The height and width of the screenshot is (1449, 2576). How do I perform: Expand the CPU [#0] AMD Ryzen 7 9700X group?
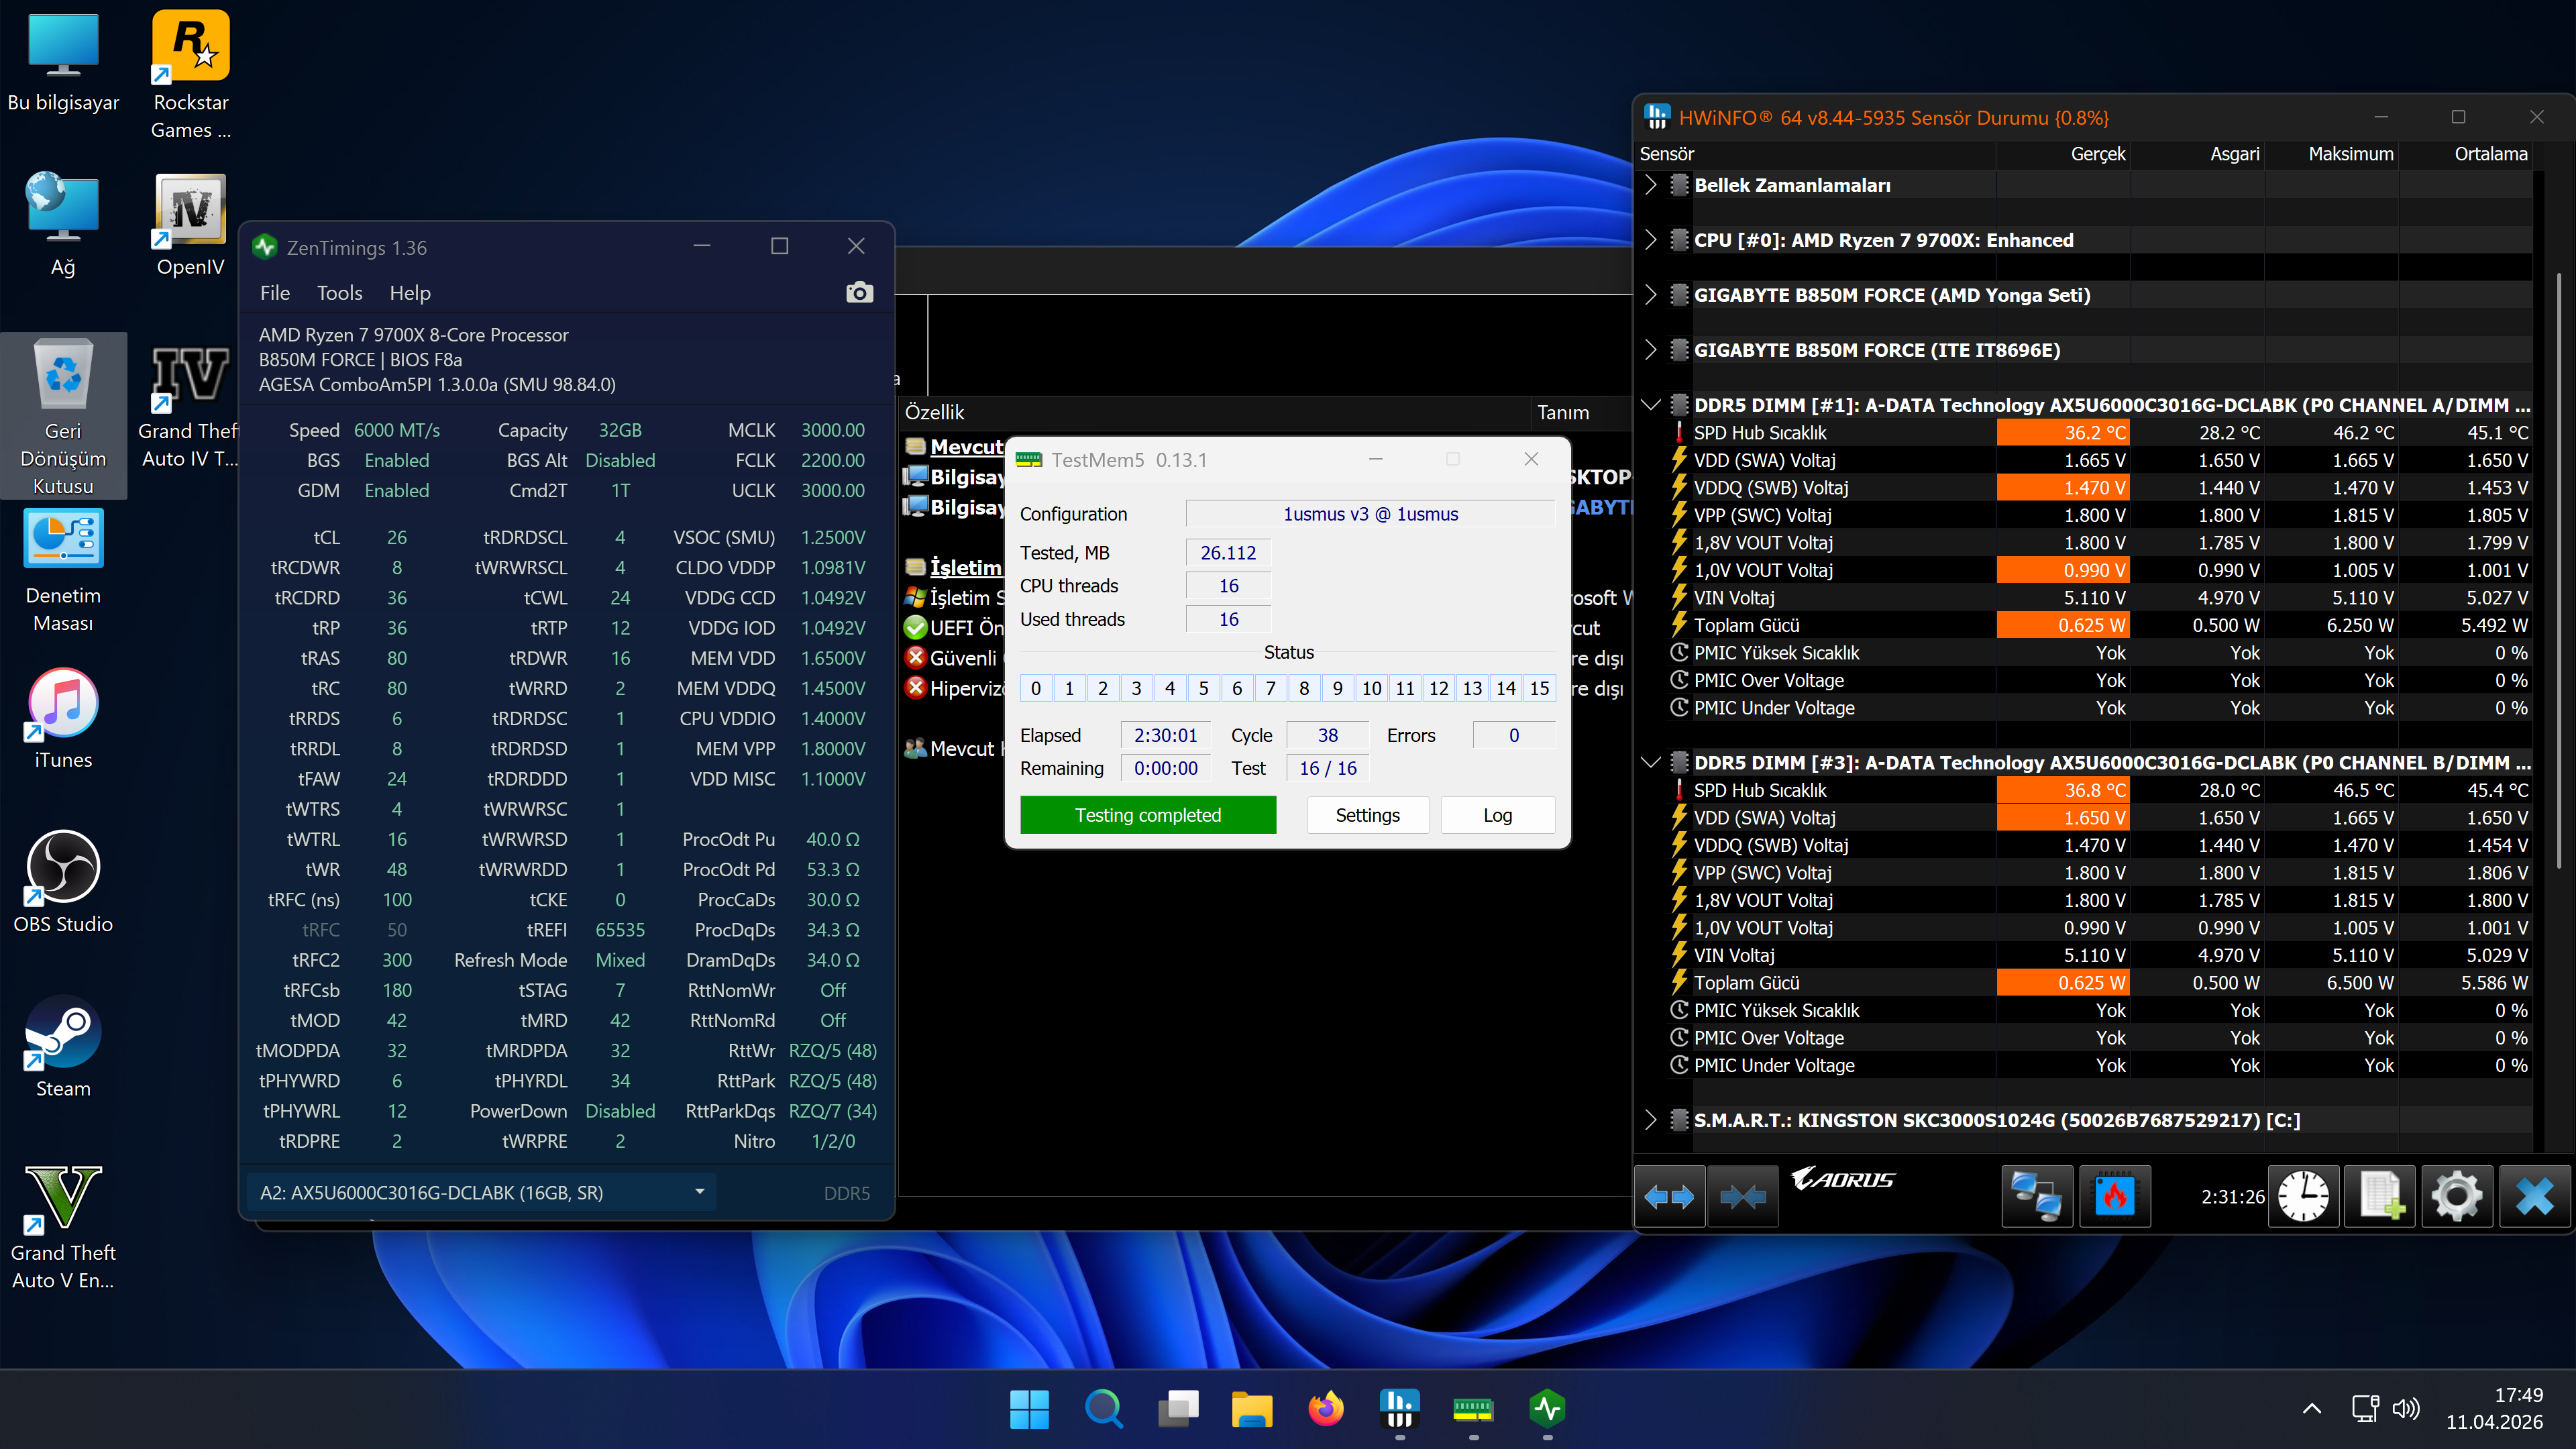click(1651, 240)
